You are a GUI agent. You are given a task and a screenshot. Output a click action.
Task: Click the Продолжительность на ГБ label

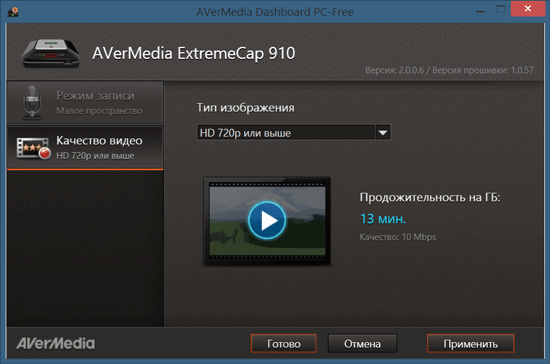[430, 197]
